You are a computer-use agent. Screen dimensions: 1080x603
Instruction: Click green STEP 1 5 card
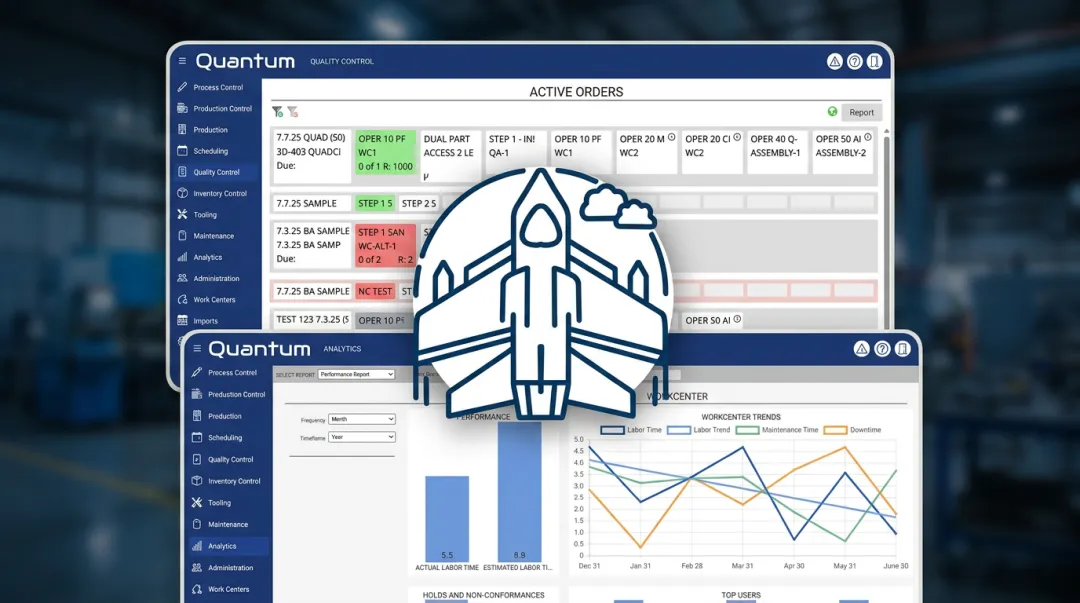tap(375, 203)
